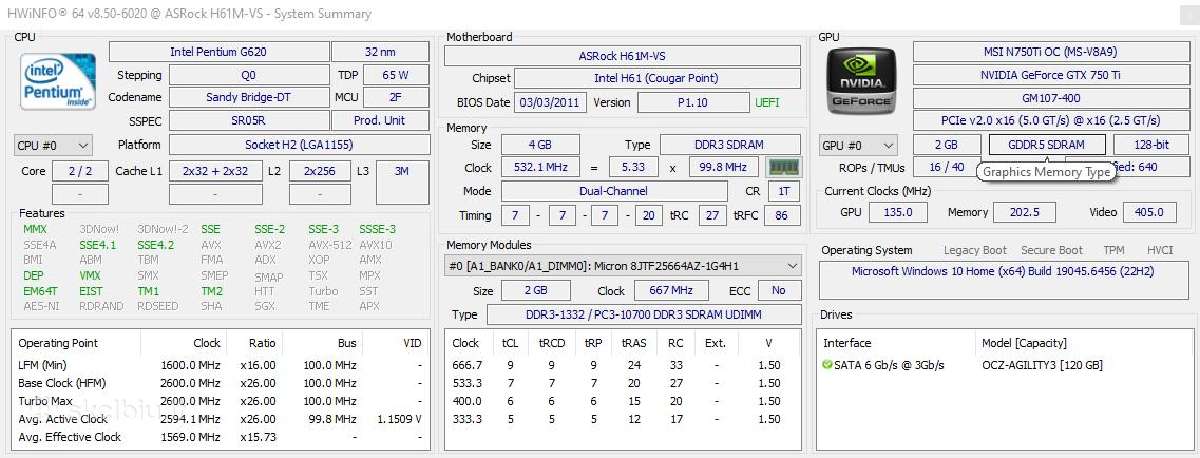1200x458 pixels.
Task: Click the 03/03/2011 BIOS date field
Action: coord(549,102)
